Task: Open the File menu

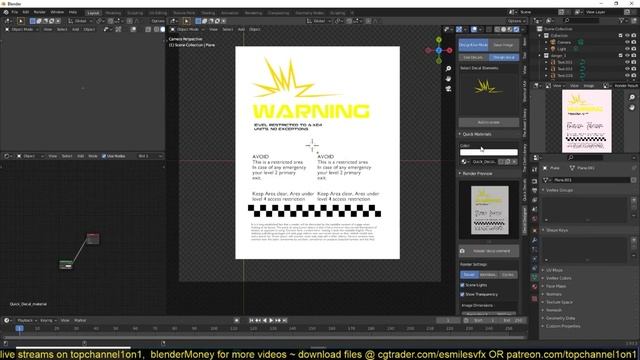Action: click(x=15, y=12)
